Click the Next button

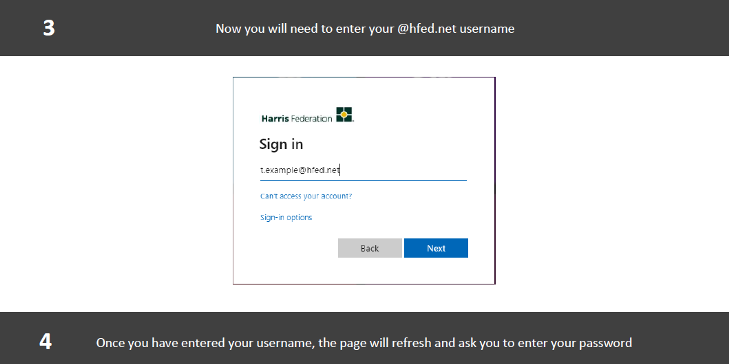(436, 248)
